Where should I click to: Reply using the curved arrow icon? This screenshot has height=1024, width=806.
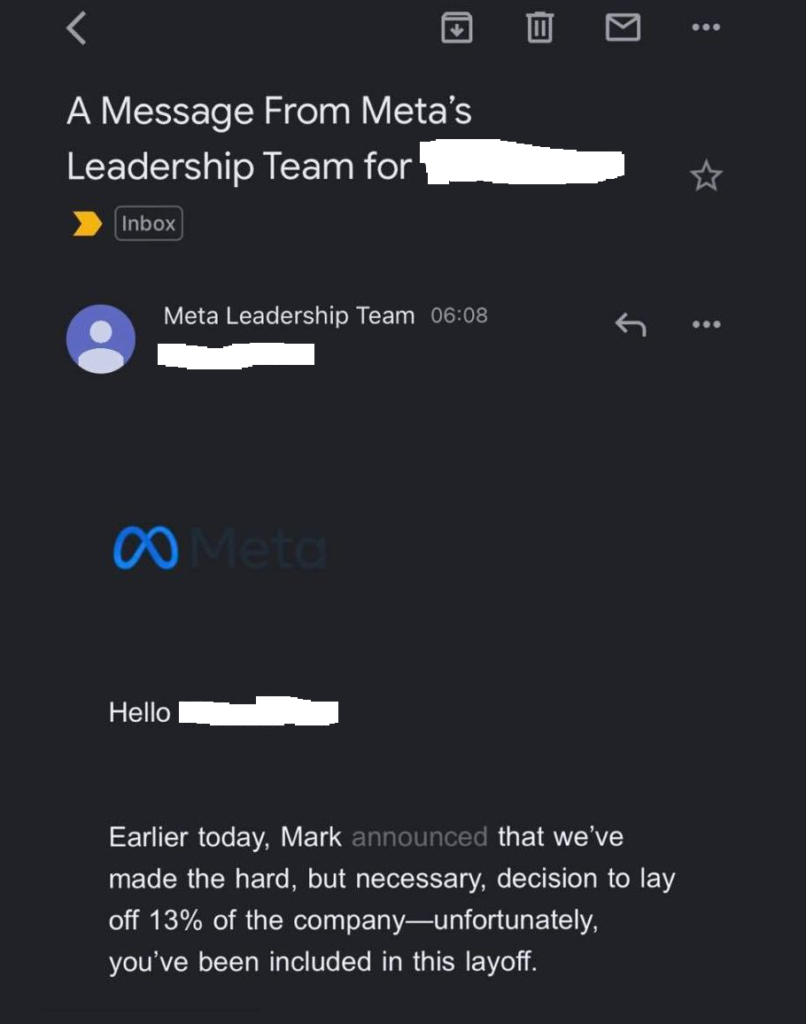point(629,324)
